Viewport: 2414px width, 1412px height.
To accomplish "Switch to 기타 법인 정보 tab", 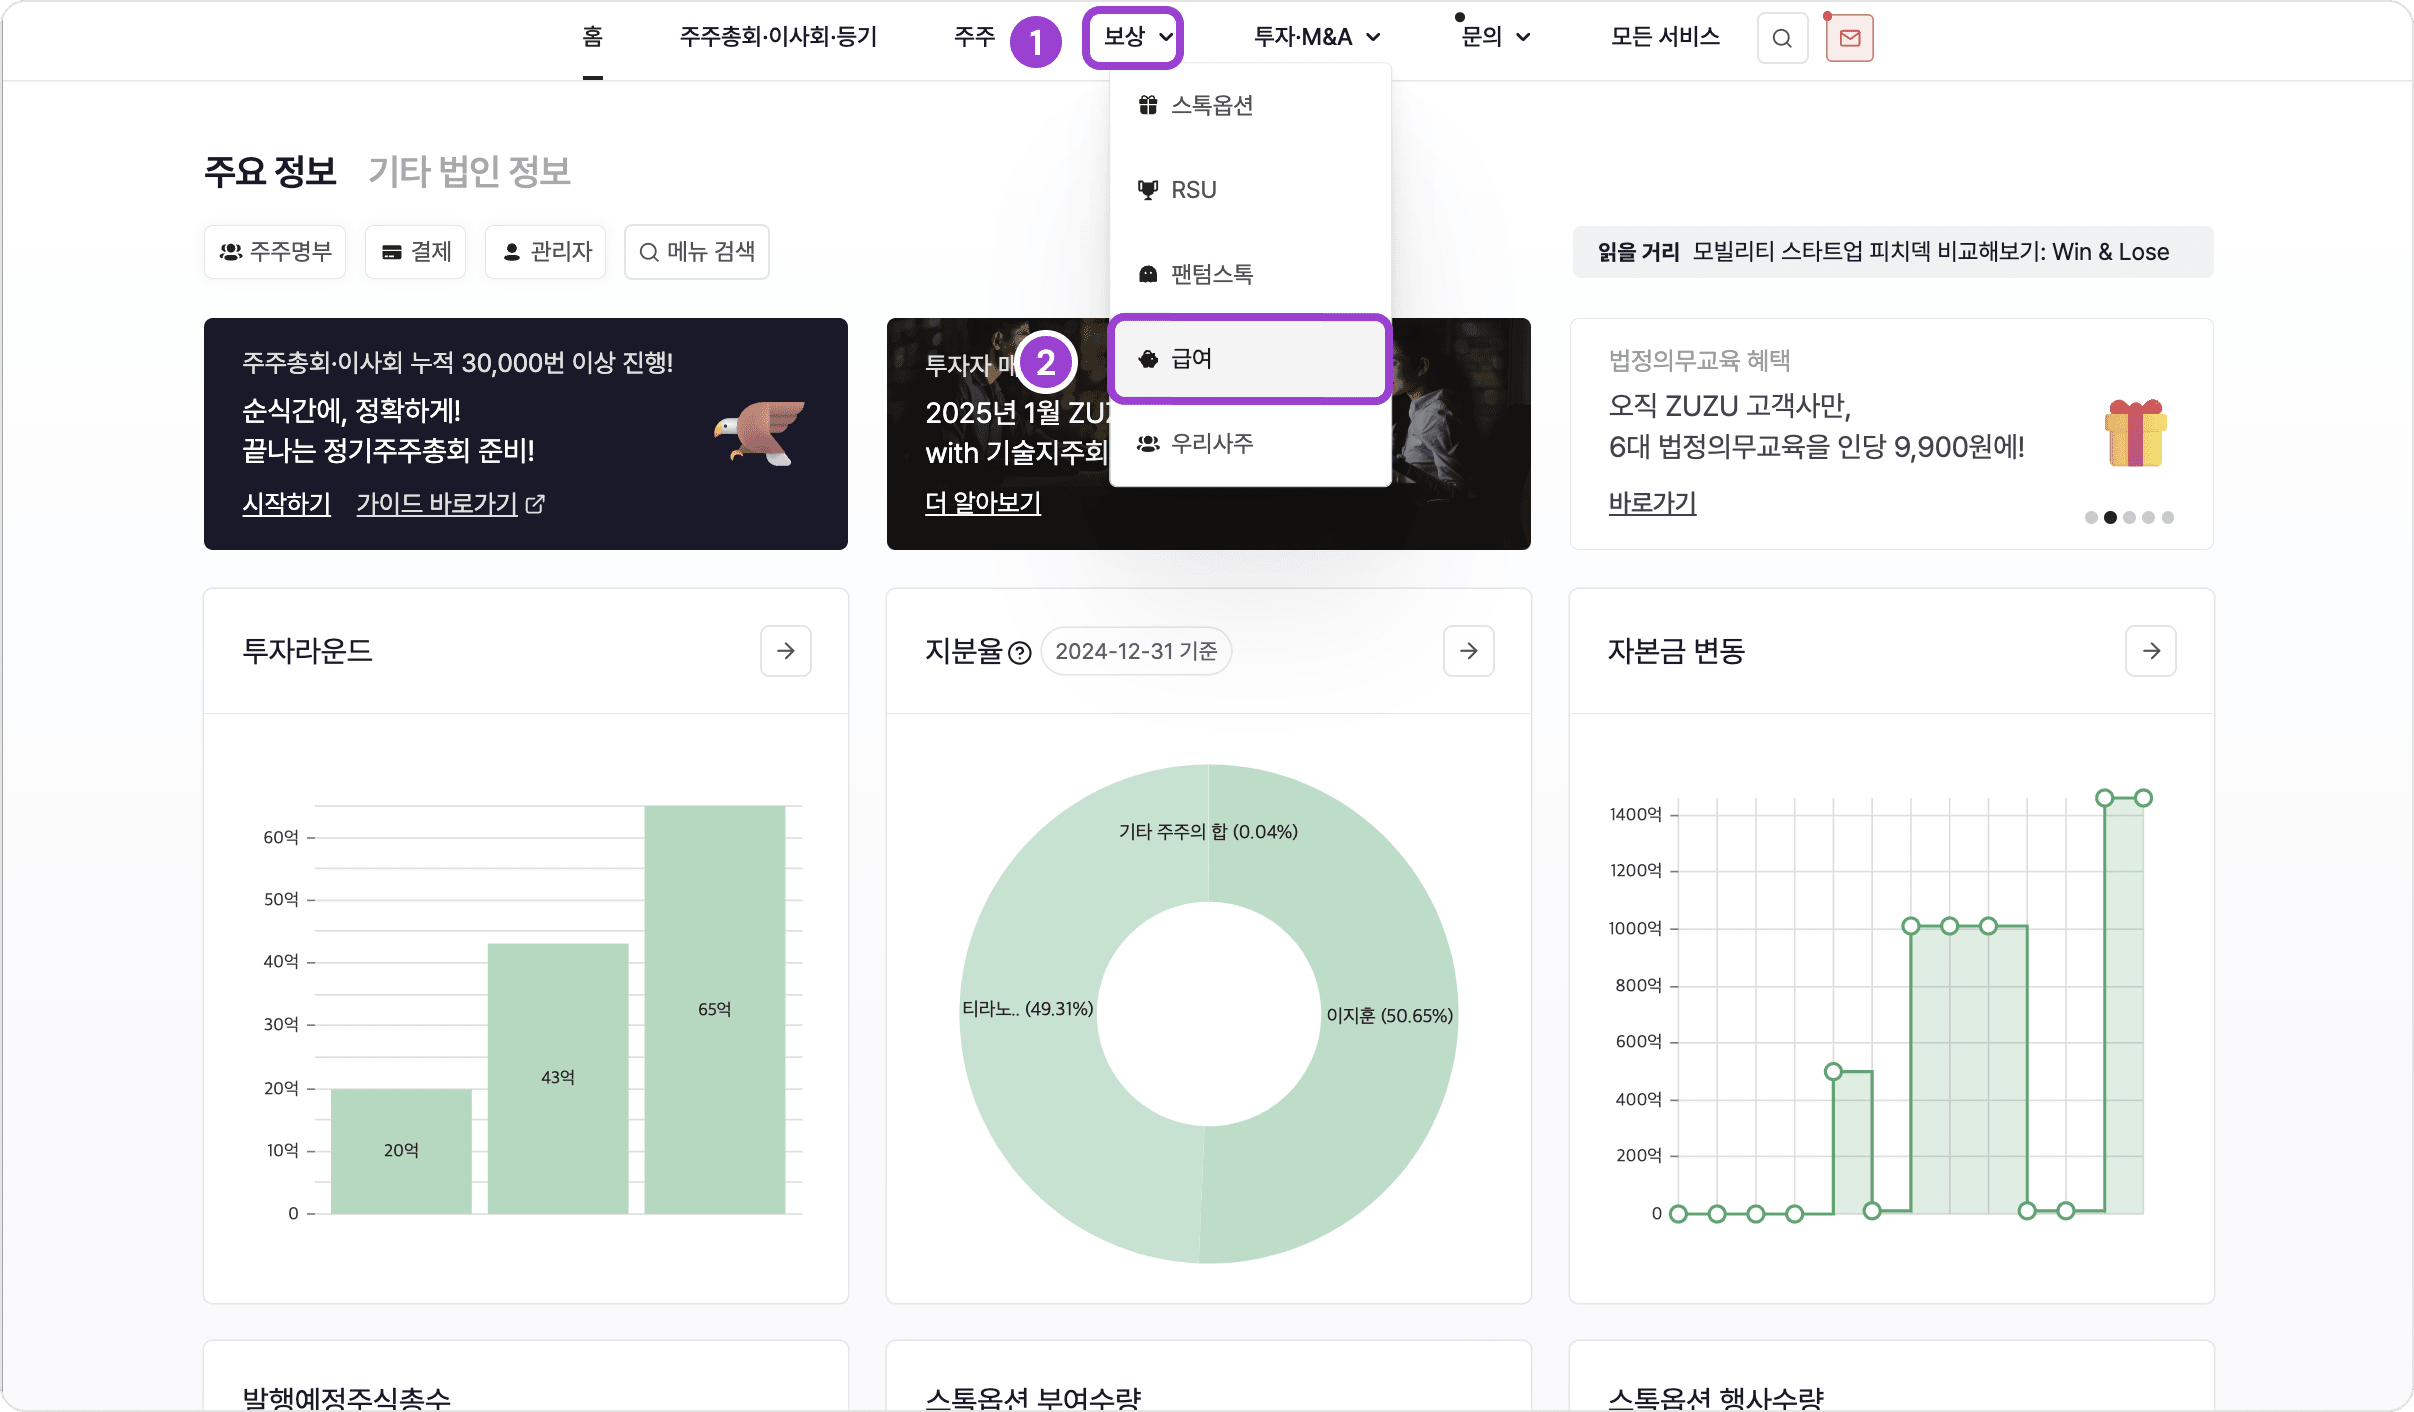I will pyautogui.click(x=469, y=171).
